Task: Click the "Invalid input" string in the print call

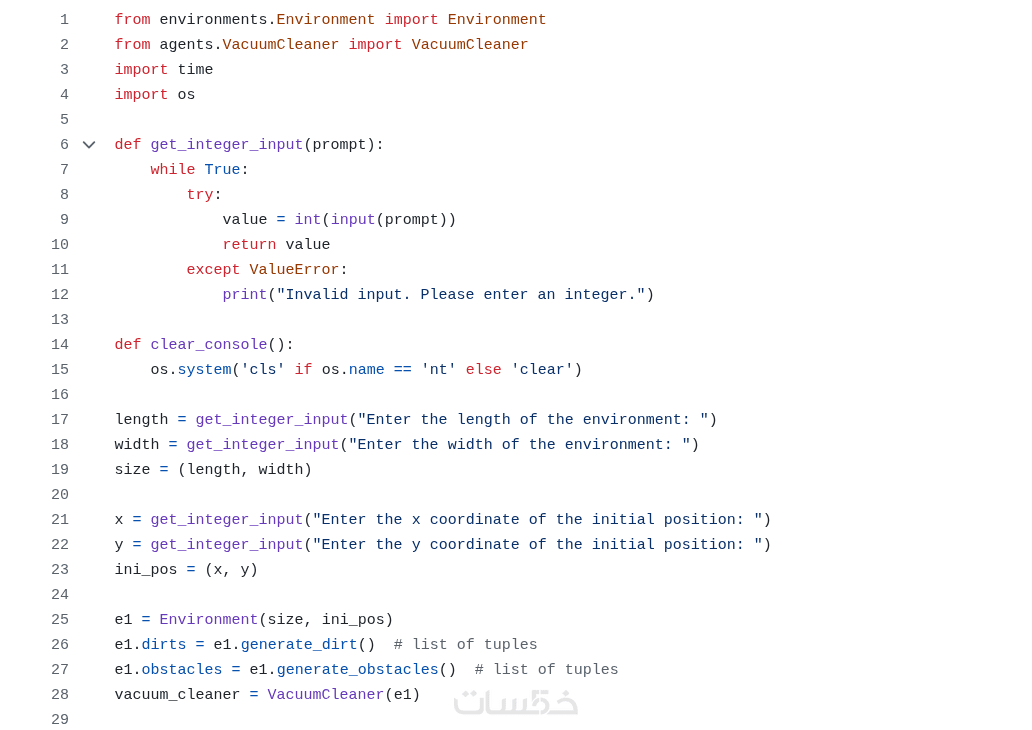Action: (x=460, y=295)
